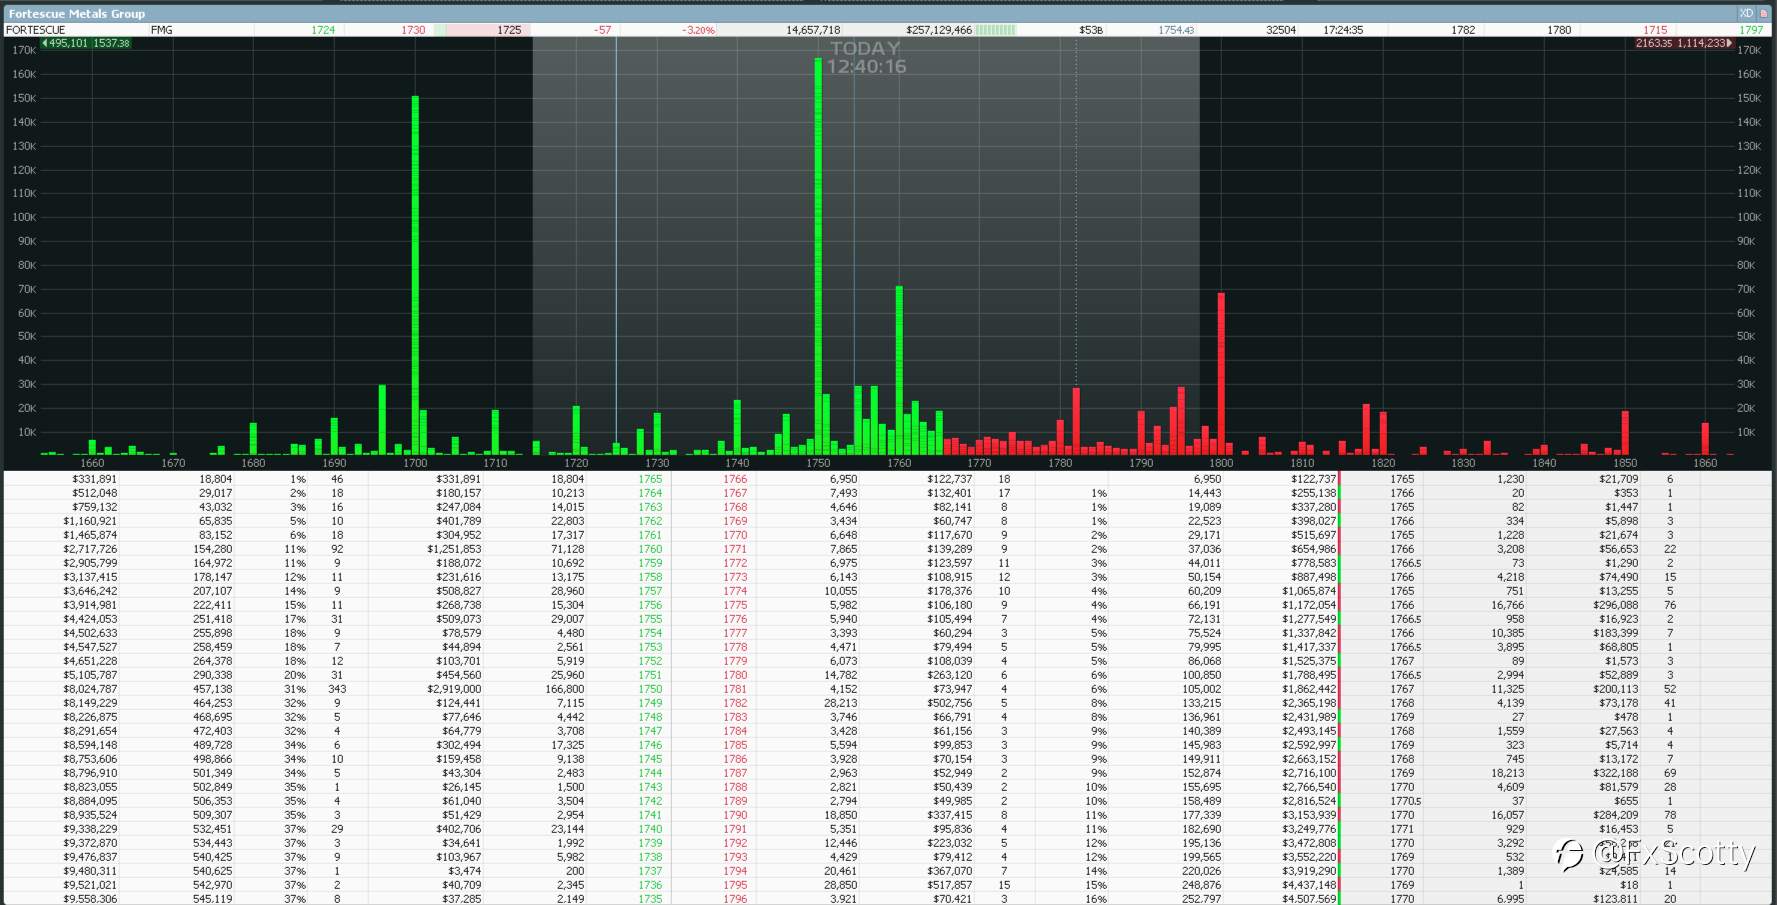Image resolution: width=1777 pixels, height=905 pixels.
Task: Select the VWAP value 1754.43
Action: tap(1176, 30)
